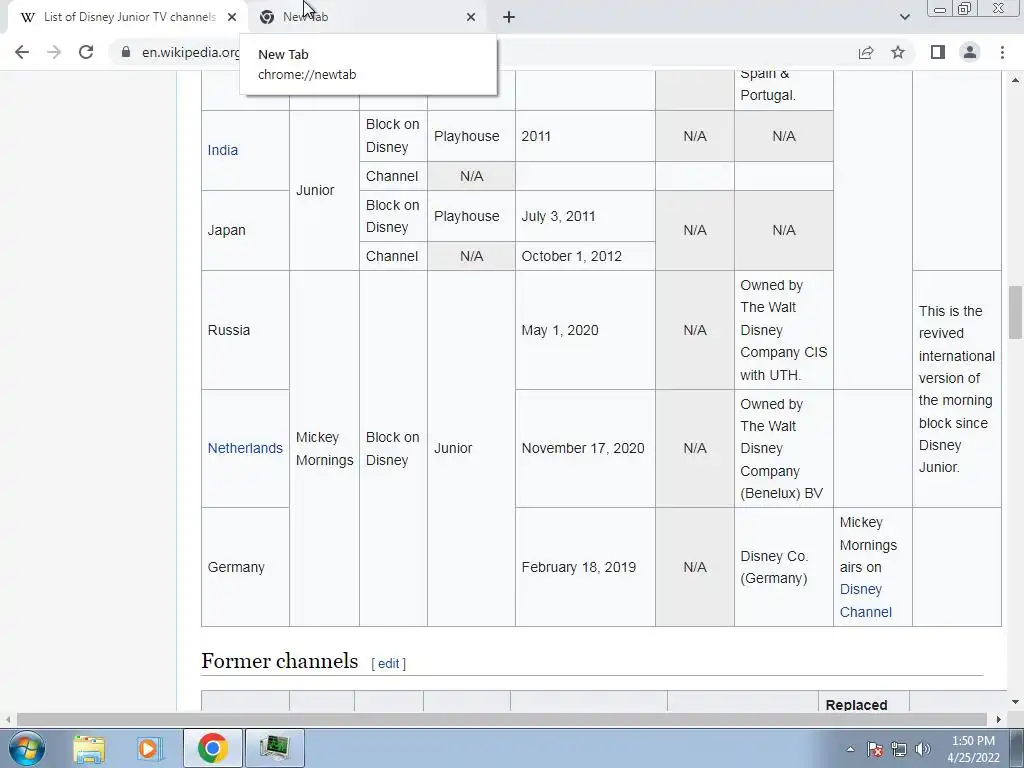Expand the tab search dropdown
1024x768 pixels.
tap(904, 17)
